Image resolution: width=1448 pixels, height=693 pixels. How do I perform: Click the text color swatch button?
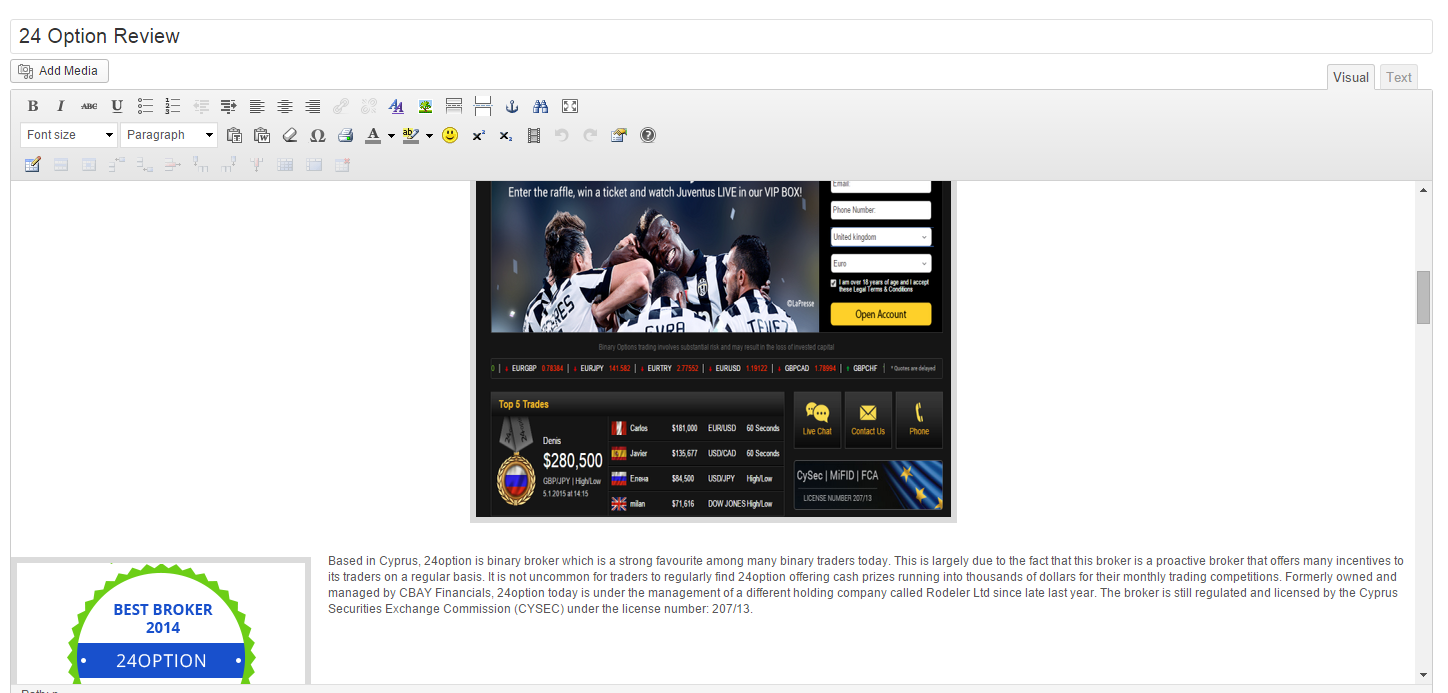[x=373, y=135]
